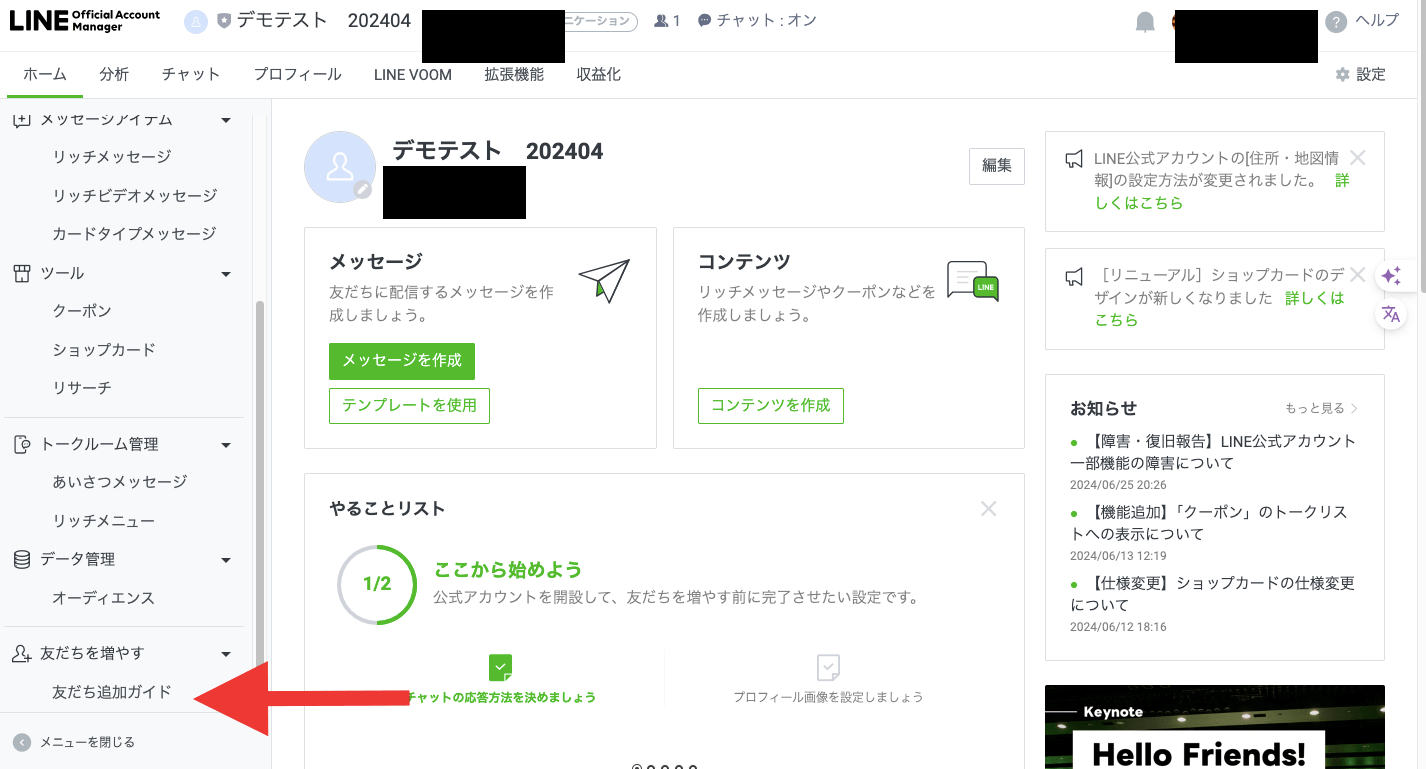The width and height of the screenshot is (1426, 769).
Task: Click the chat status bubble icon
Action: pyautogui.click(x=704, y=21)
